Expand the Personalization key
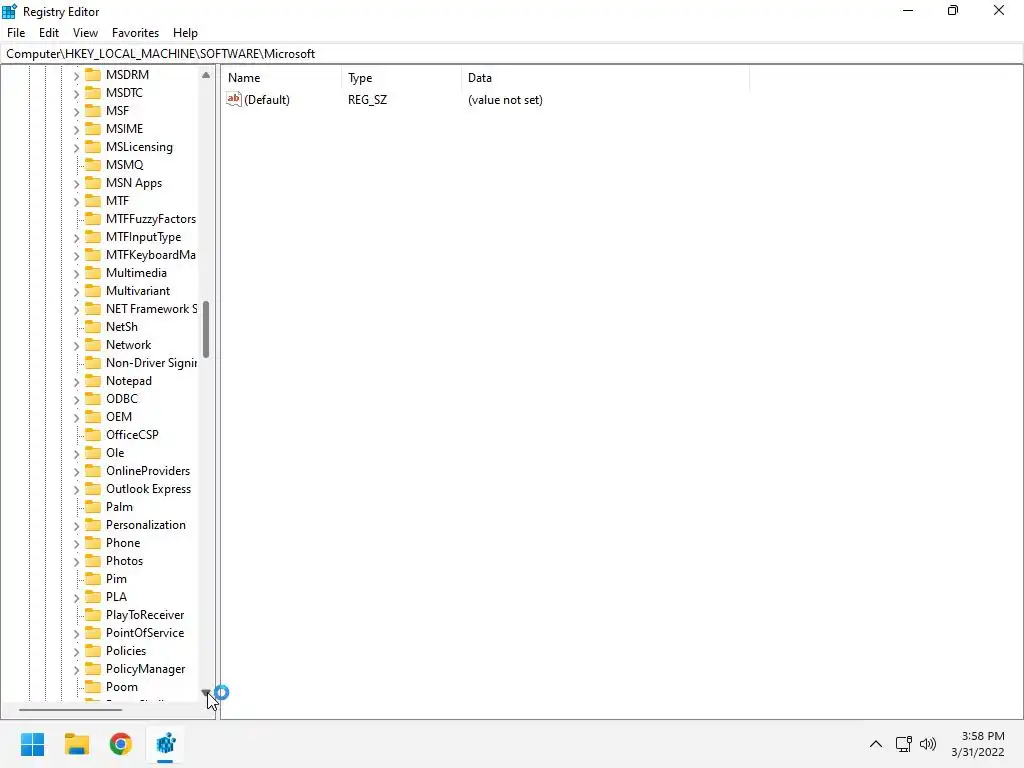Viewport: 1024px width, 768px height. [76, 526]
